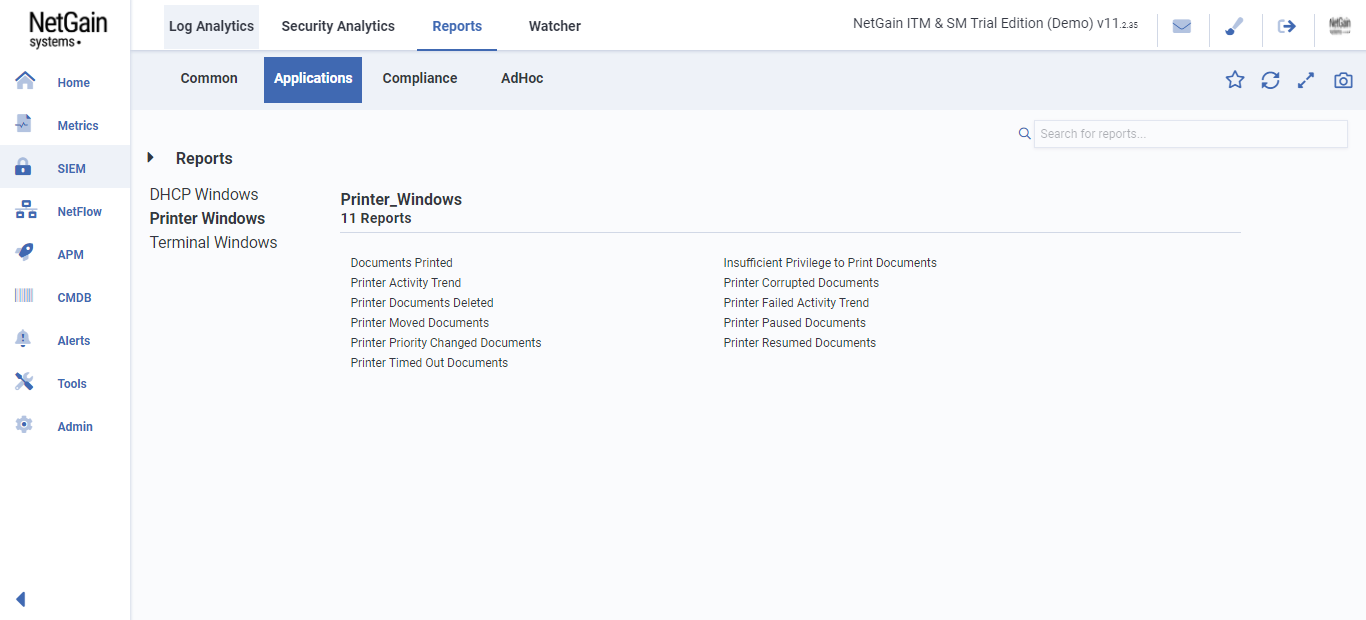Click the NetGain systems logo
The width and height of the screenshot is (1366, 620).
(68, 29)
